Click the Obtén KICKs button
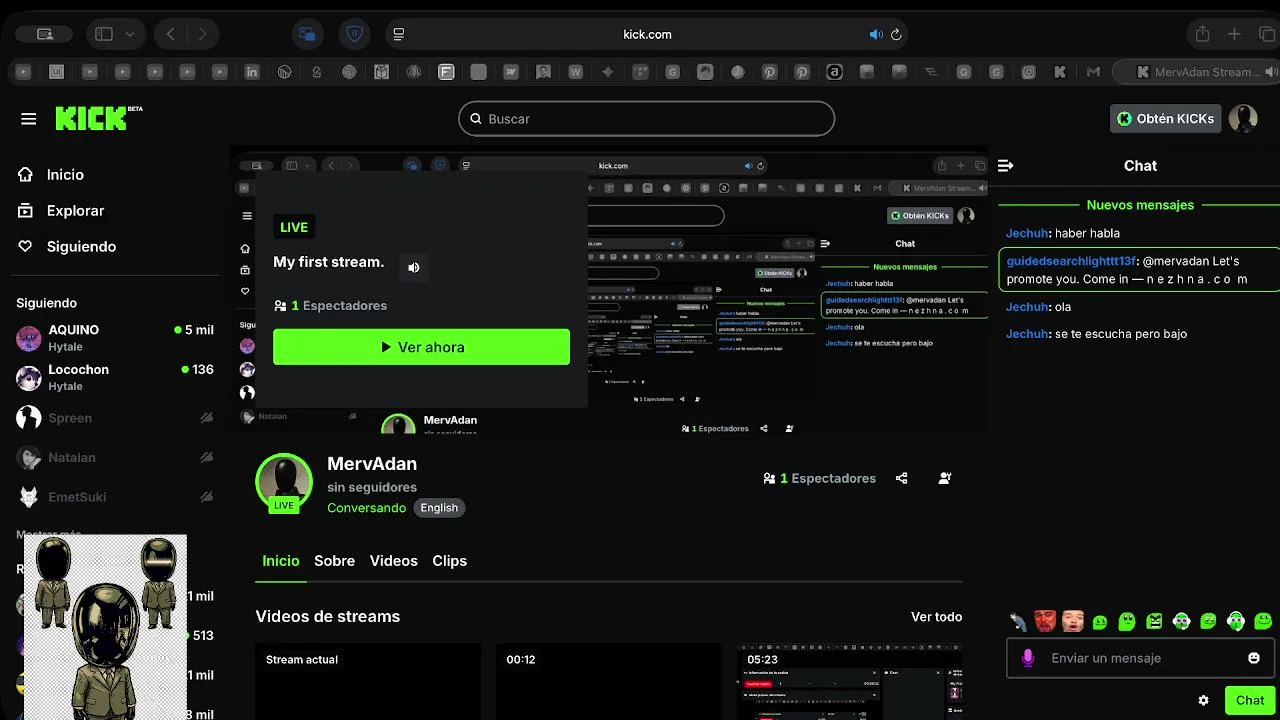1280x720 pixels. coord(1166,118)
